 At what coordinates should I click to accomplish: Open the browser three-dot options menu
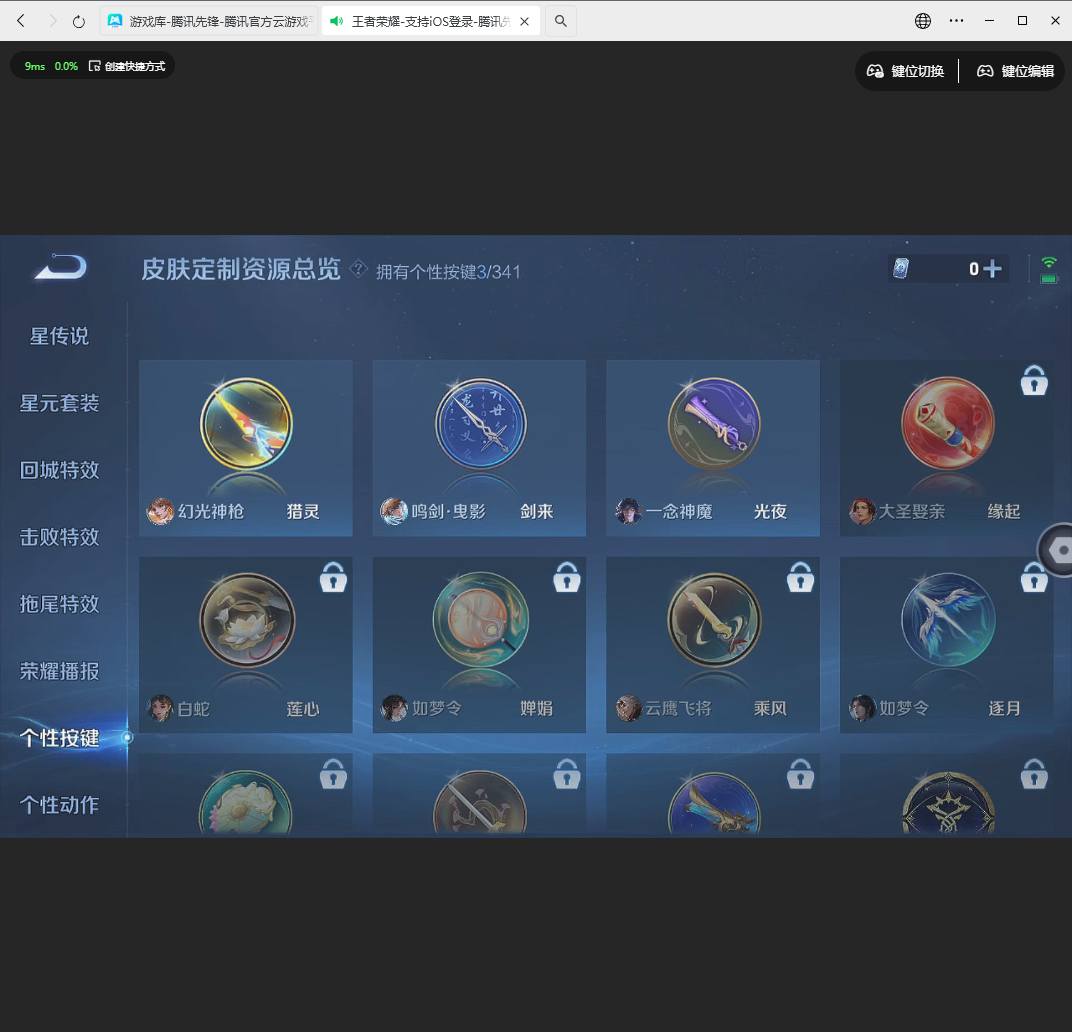956,20
